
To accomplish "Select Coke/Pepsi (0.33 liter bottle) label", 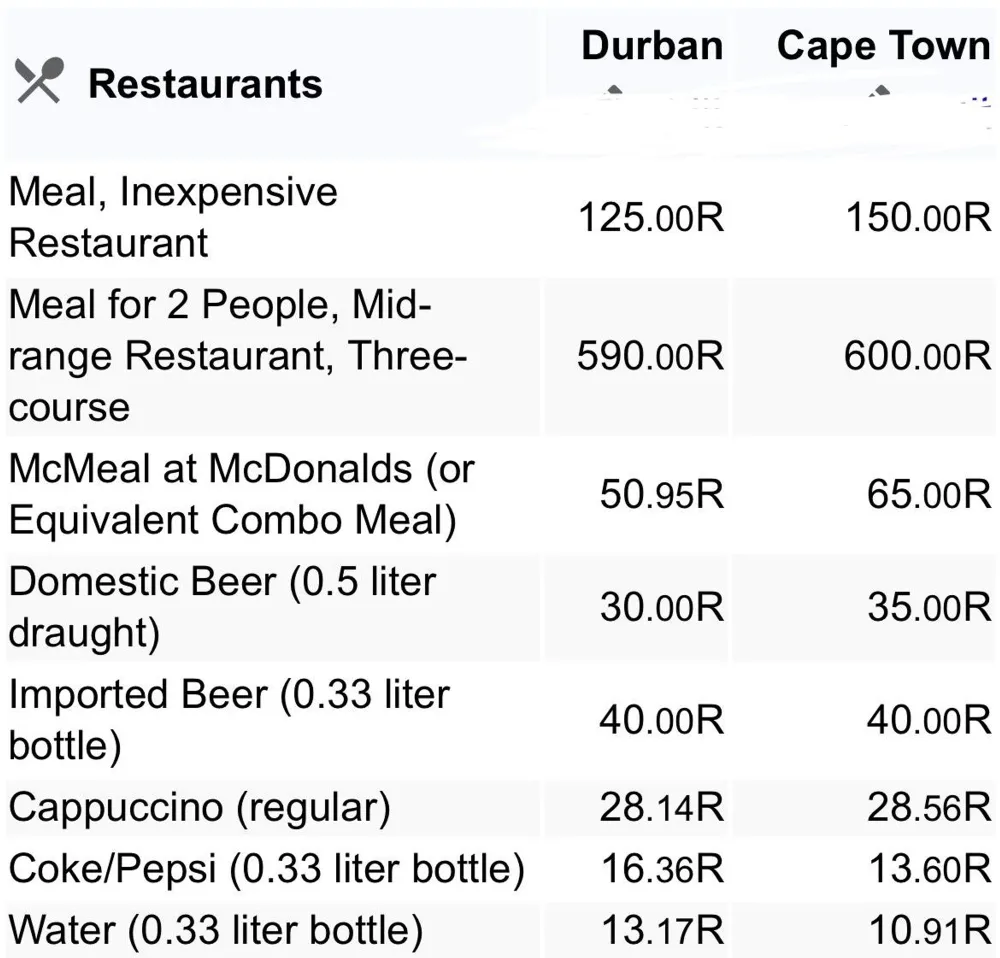I will (267, 869).
